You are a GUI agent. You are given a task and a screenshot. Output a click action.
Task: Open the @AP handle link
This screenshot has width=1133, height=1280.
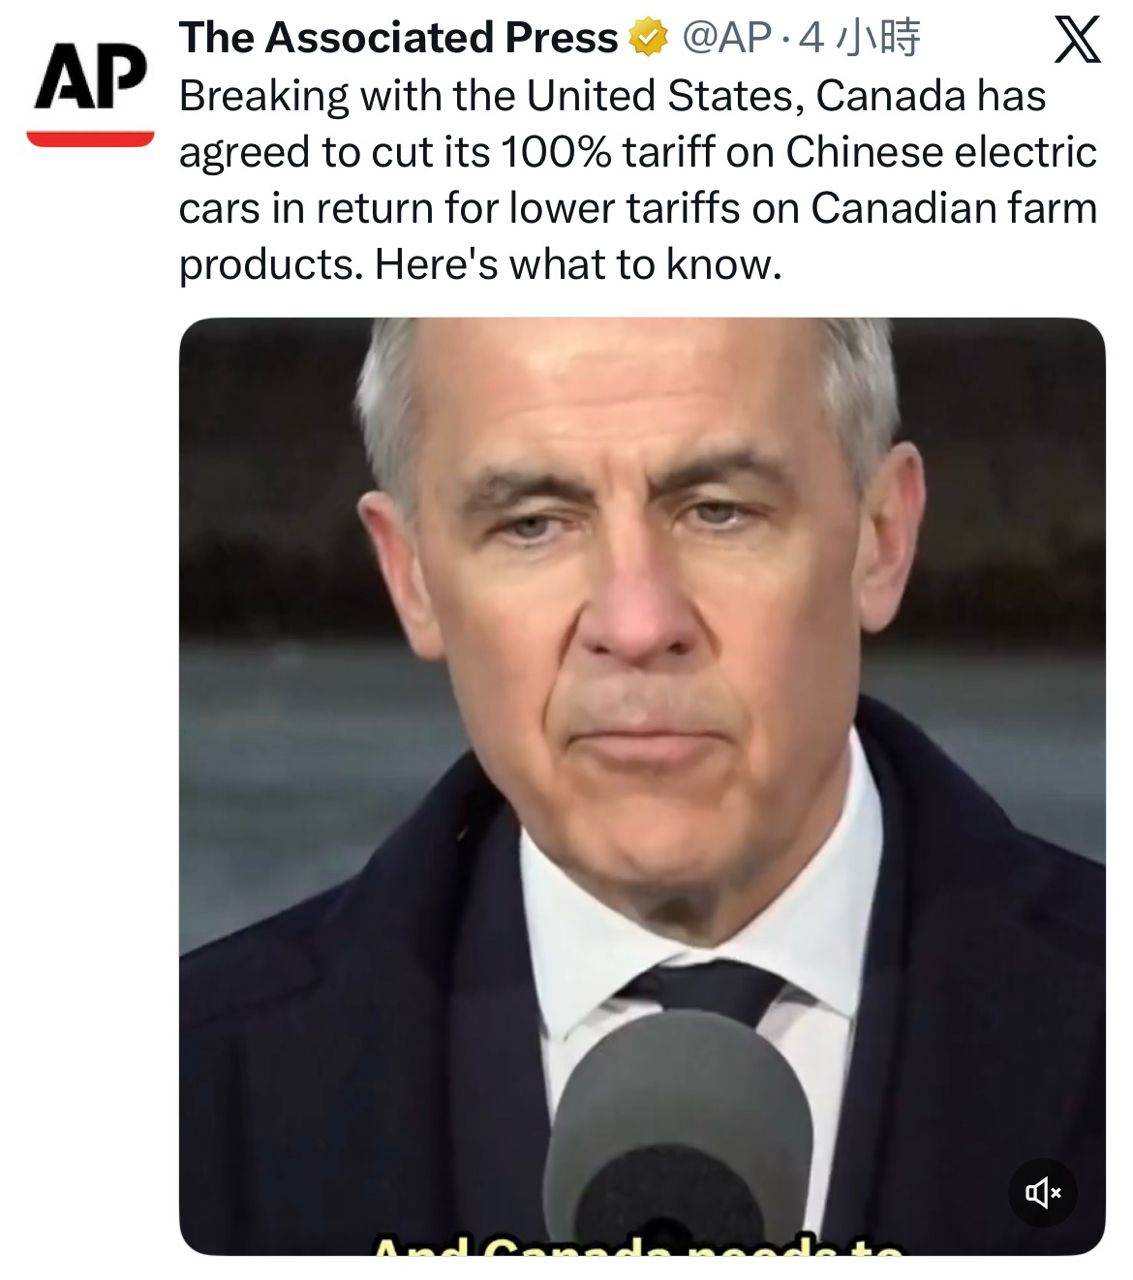727,38
